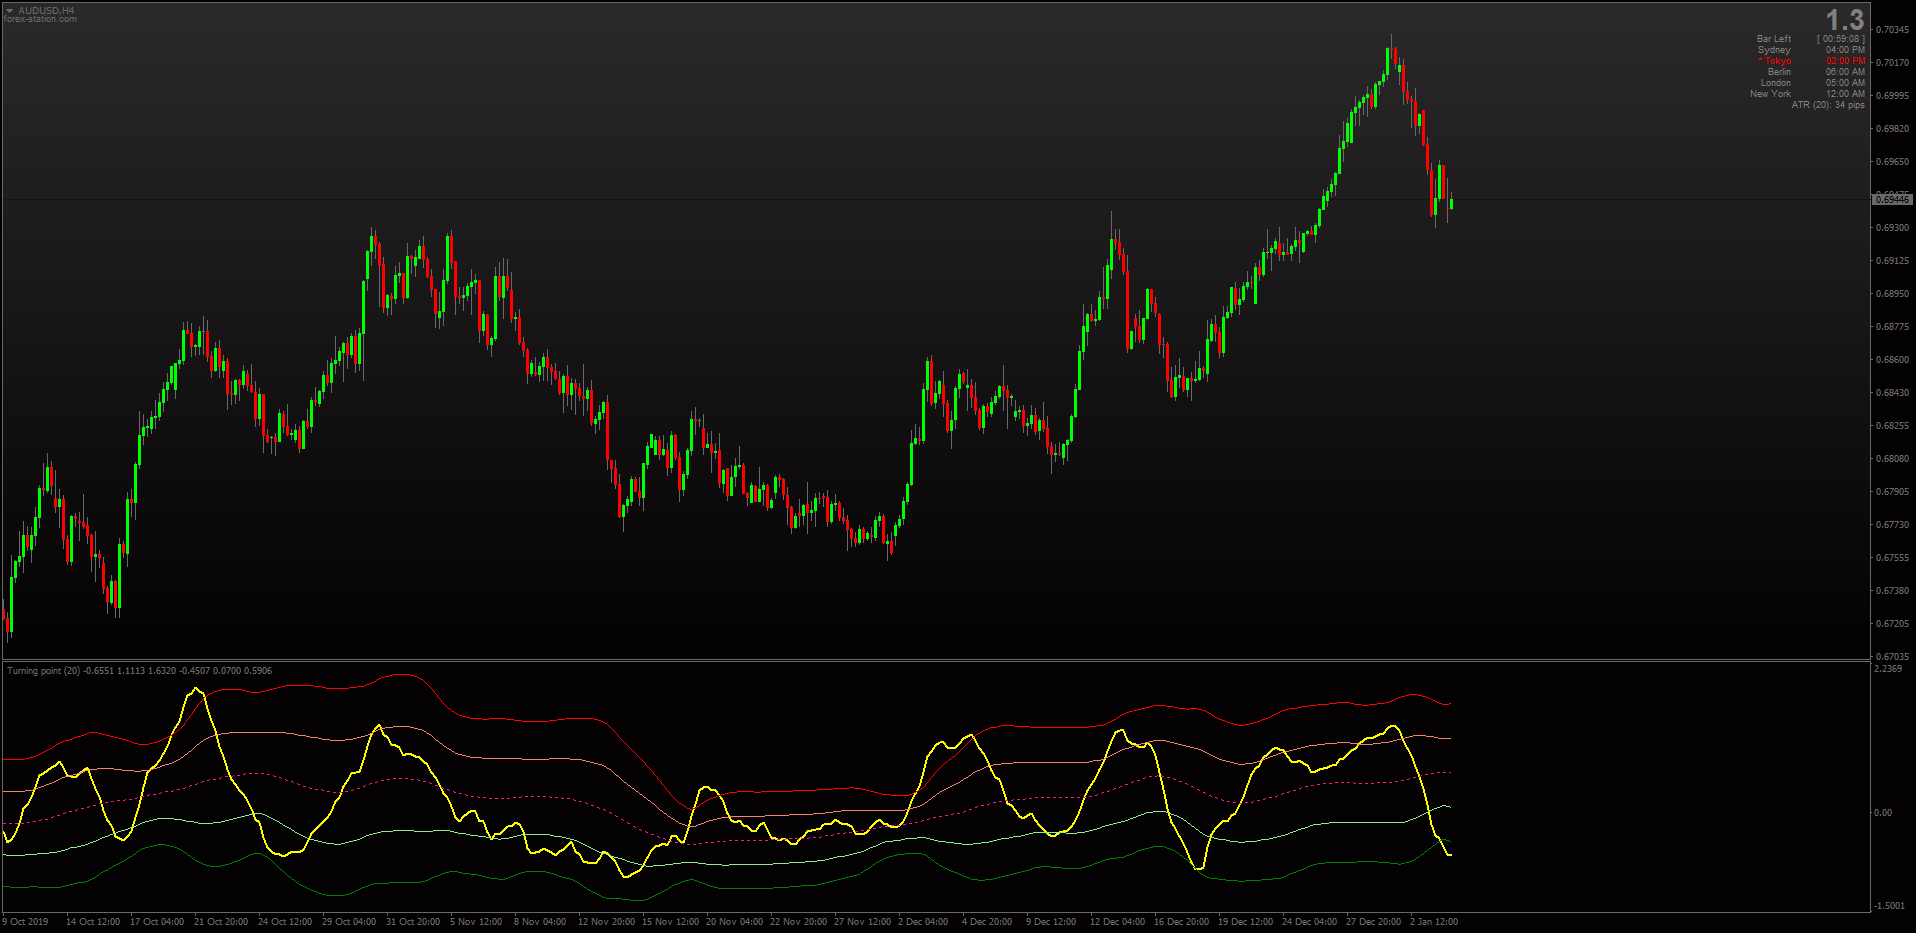
Task: Click the 29 Oct 04:00 time label
Action: [x=349, y=922]
